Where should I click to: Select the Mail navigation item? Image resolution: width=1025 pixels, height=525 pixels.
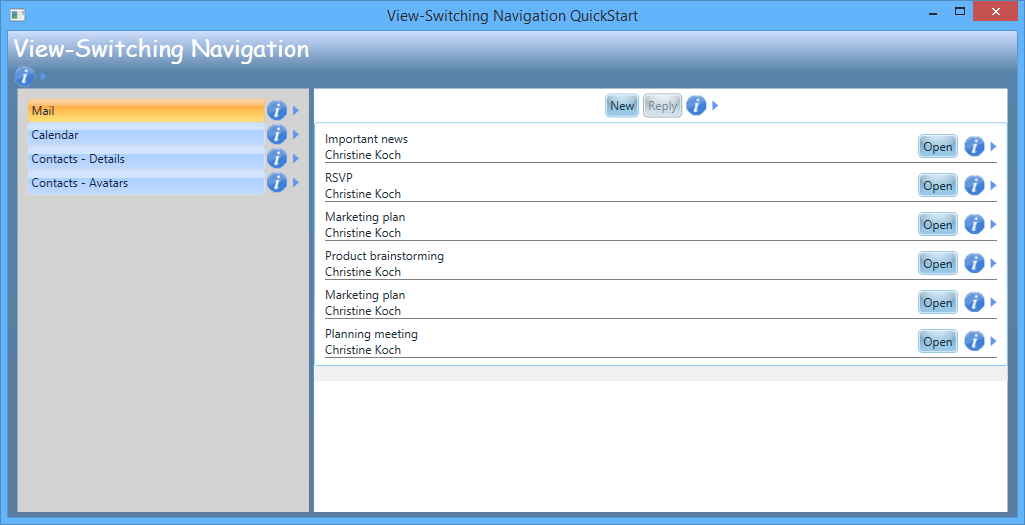(x=146, y=110)
